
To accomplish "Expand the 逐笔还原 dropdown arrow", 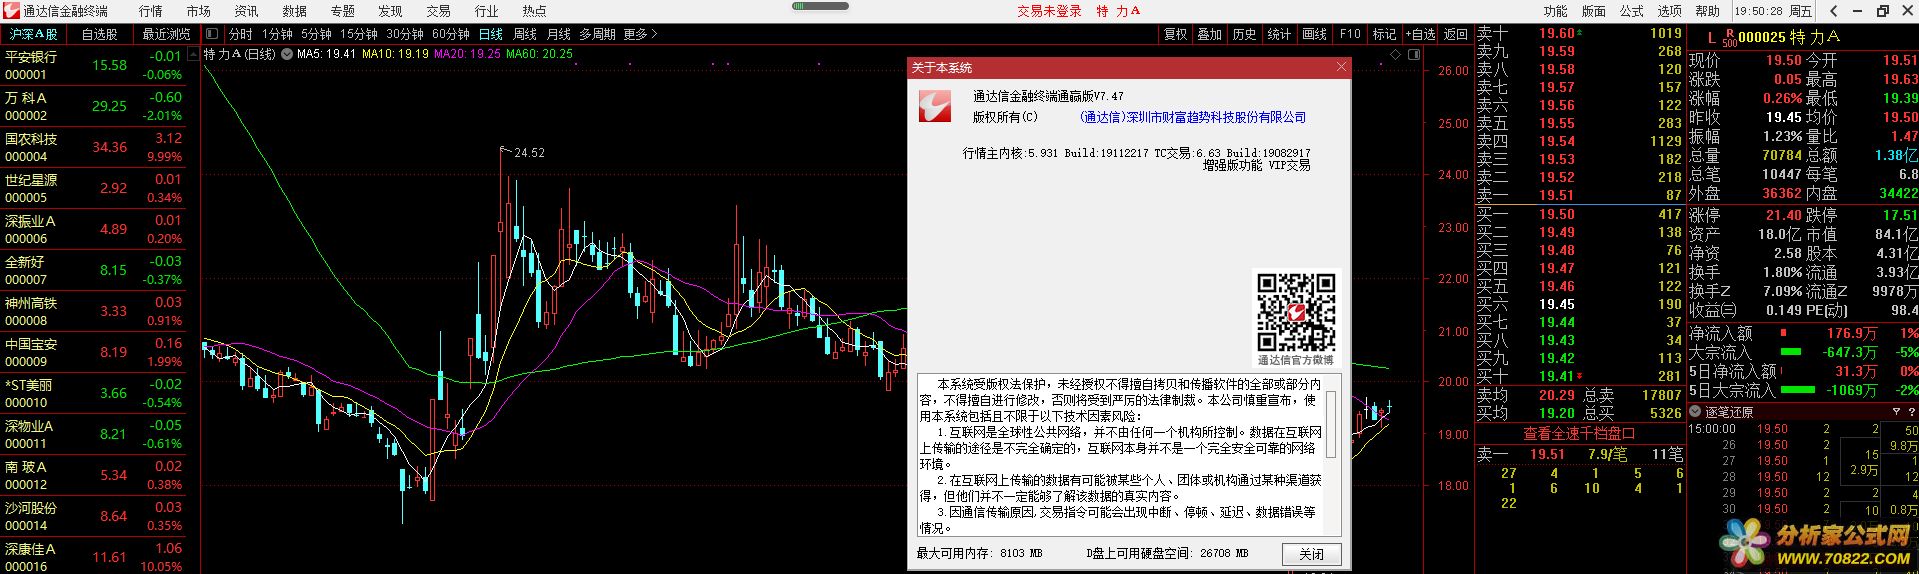I will click(1695, 412).
